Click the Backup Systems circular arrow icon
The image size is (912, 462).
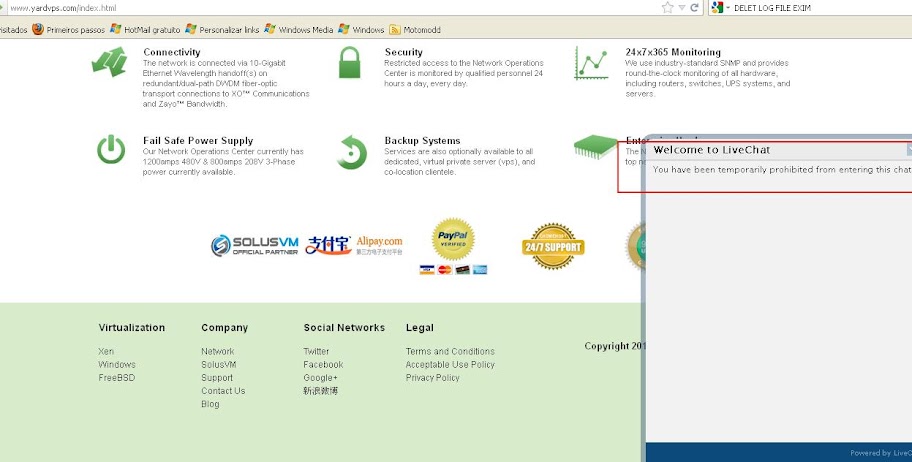coord(352,152)
